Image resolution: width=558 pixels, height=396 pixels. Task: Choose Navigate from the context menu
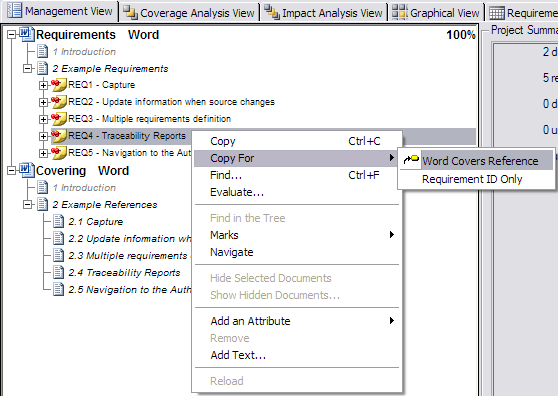click(x=297, y=252)
